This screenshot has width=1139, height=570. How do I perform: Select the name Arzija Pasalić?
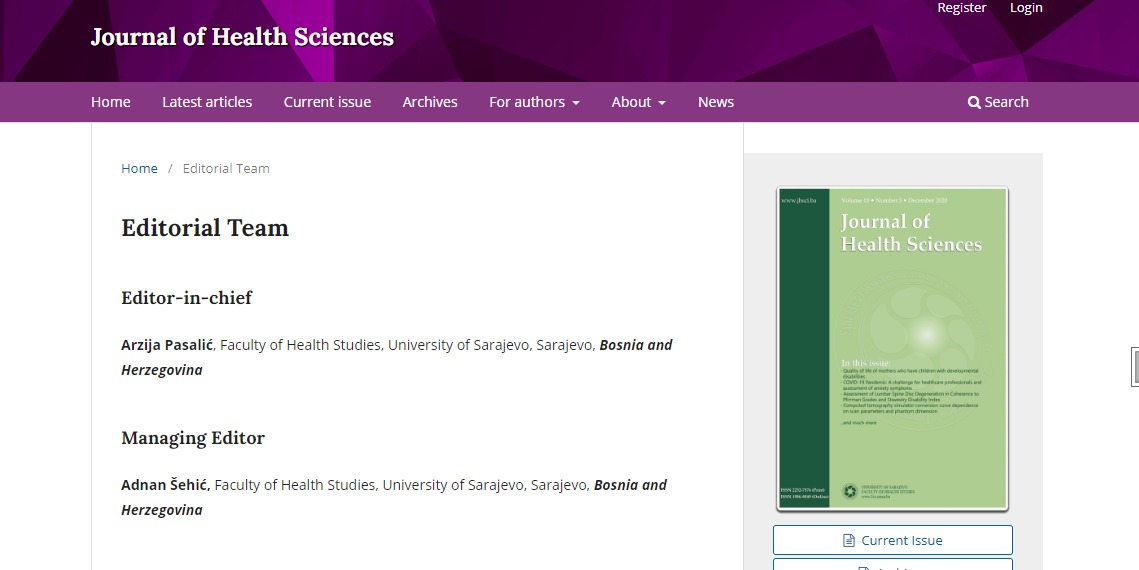point(167,345)
